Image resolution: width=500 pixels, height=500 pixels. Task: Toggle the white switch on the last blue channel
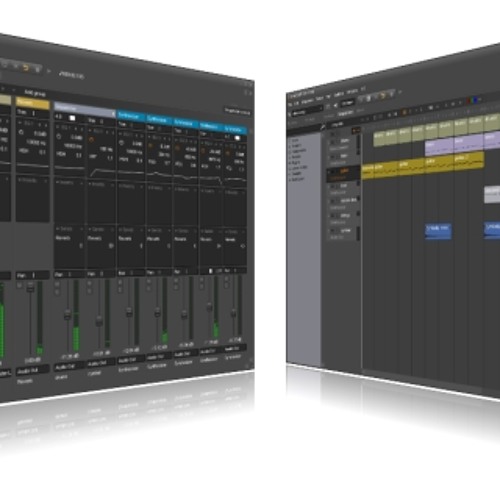237,137
